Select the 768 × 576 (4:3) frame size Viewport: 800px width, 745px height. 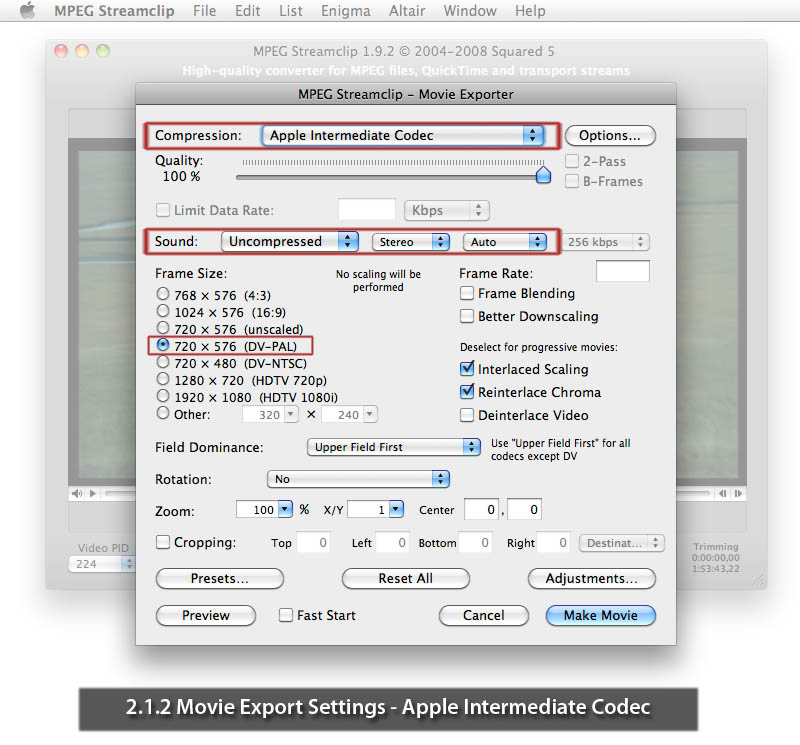click(163, 294)
